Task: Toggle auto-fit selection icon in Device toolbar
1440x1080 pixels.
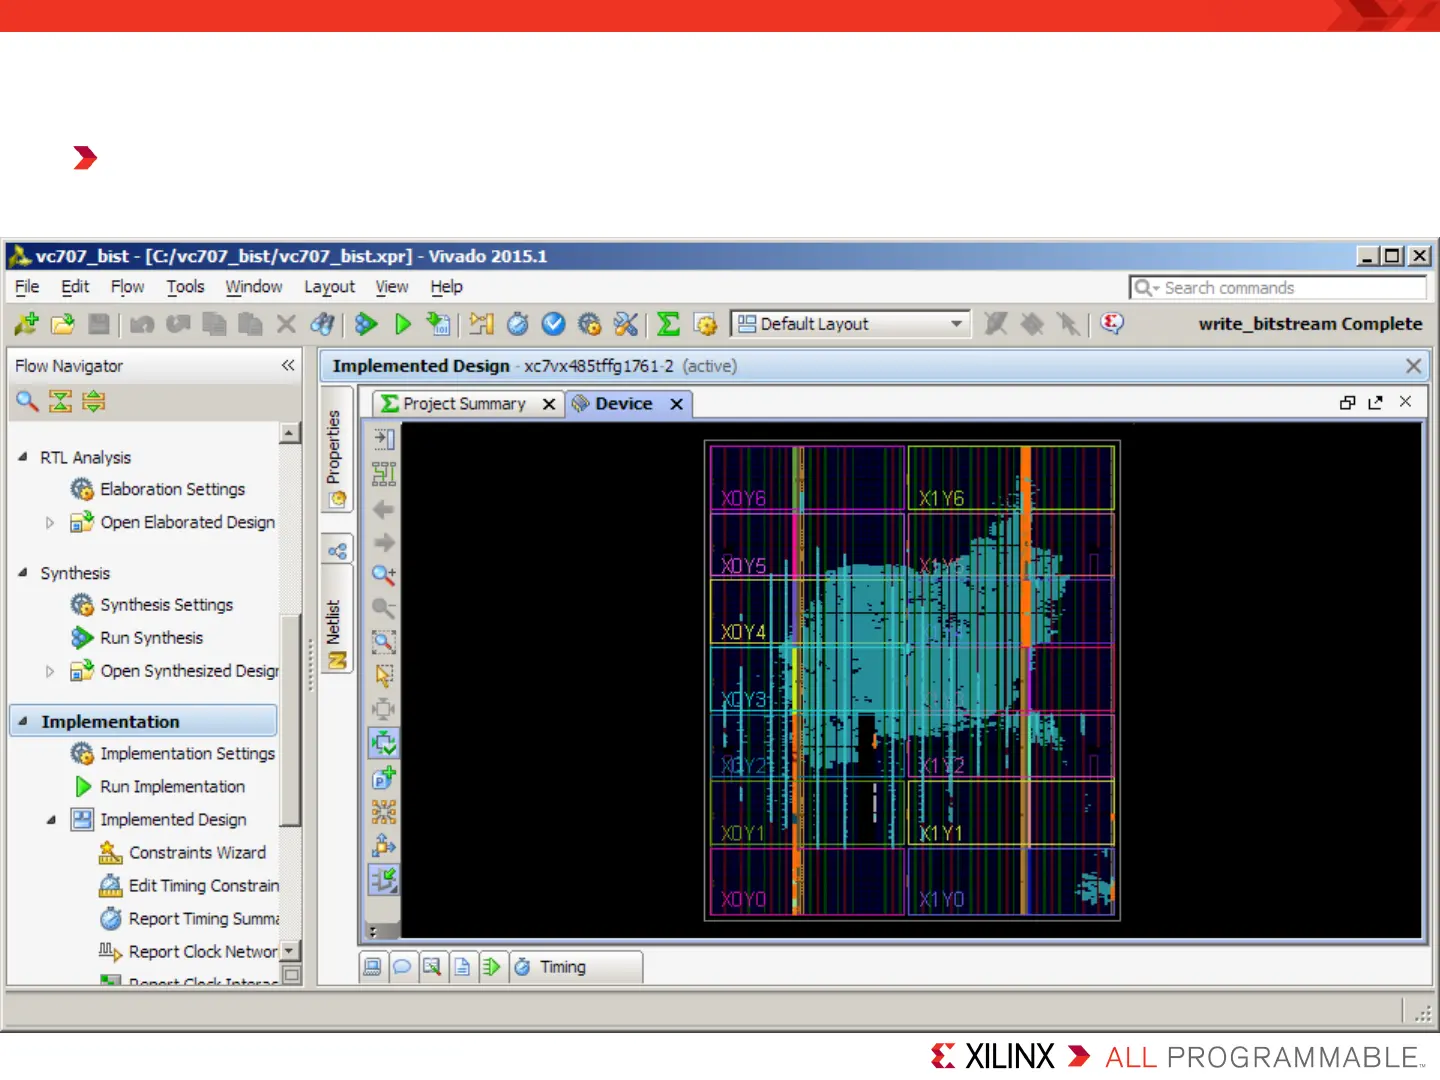Action: point(384,743)
